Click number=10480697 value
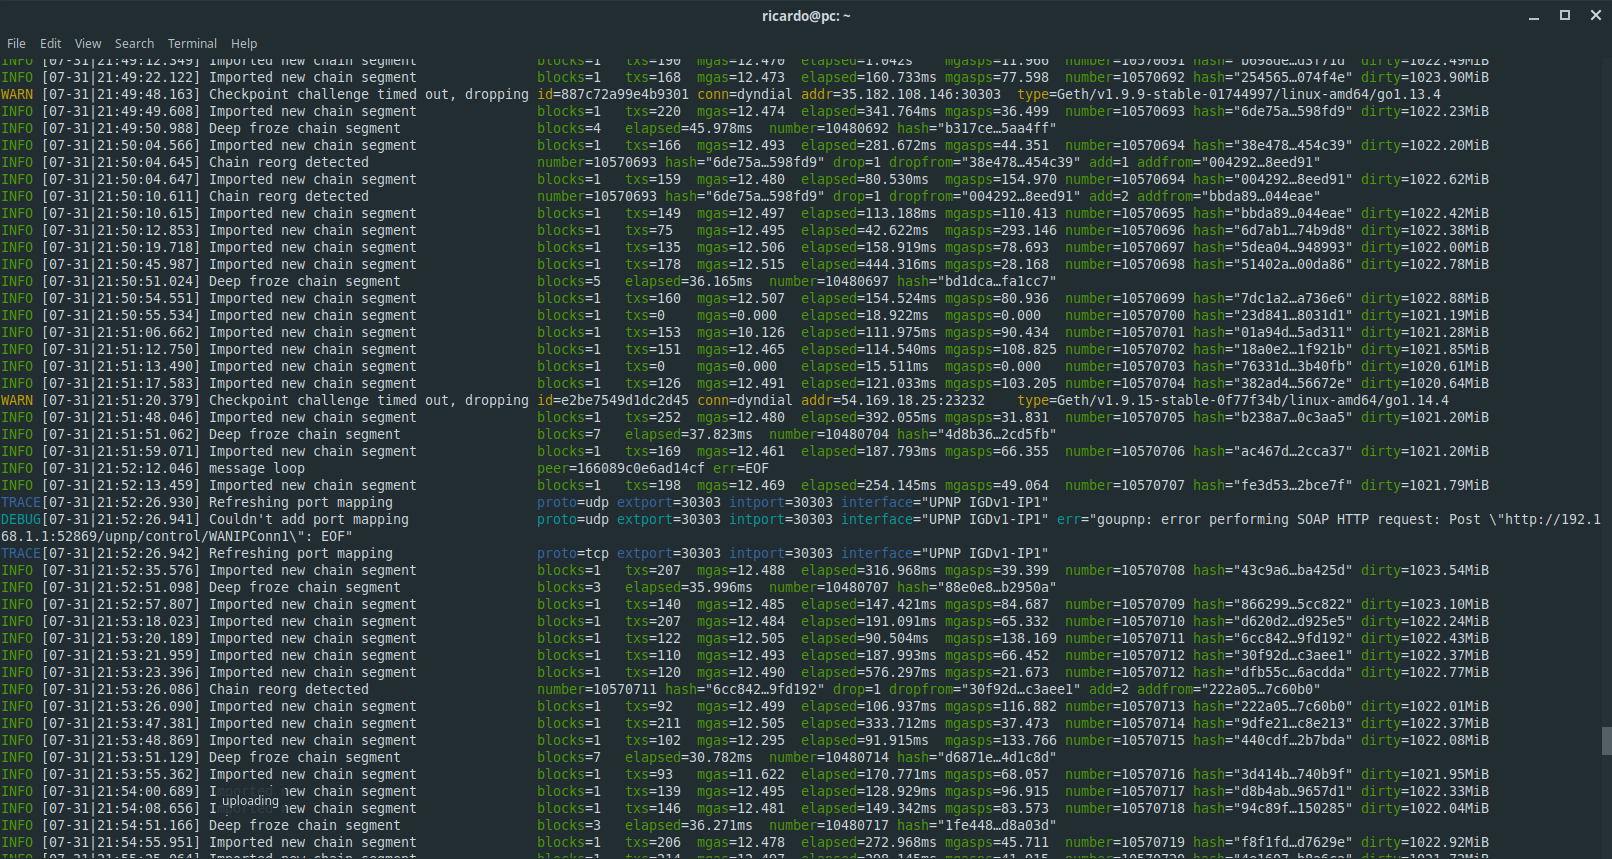The height and width of the screenshot is (859, 1612). point(829,281)
